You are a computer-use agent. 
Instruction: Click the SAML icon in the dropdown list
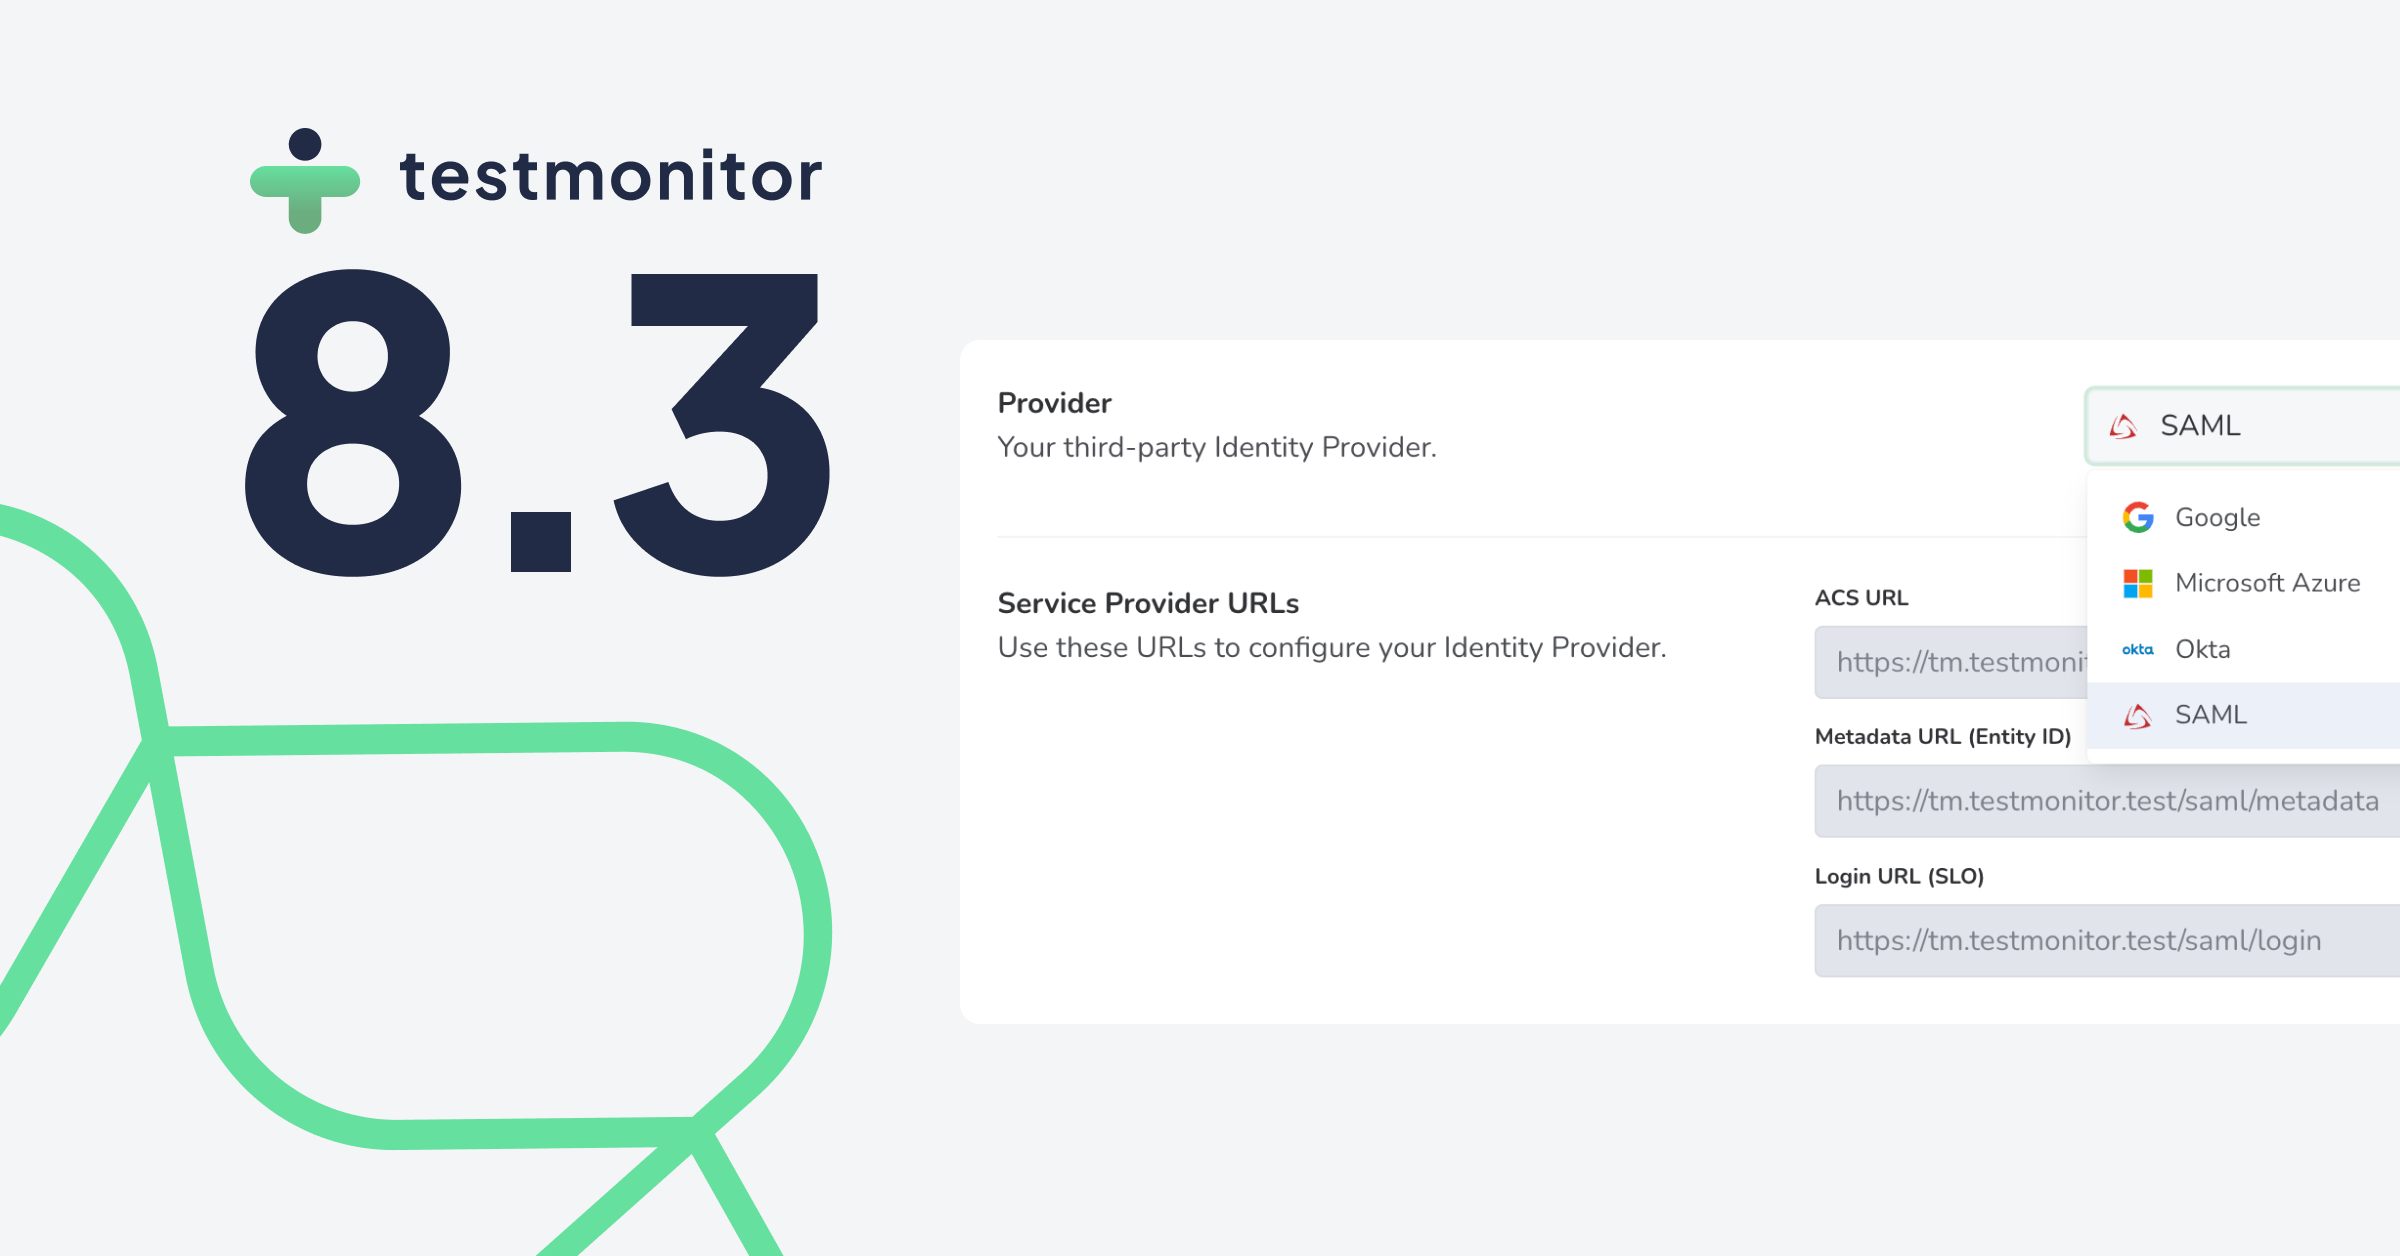[x=2137, y=715]
